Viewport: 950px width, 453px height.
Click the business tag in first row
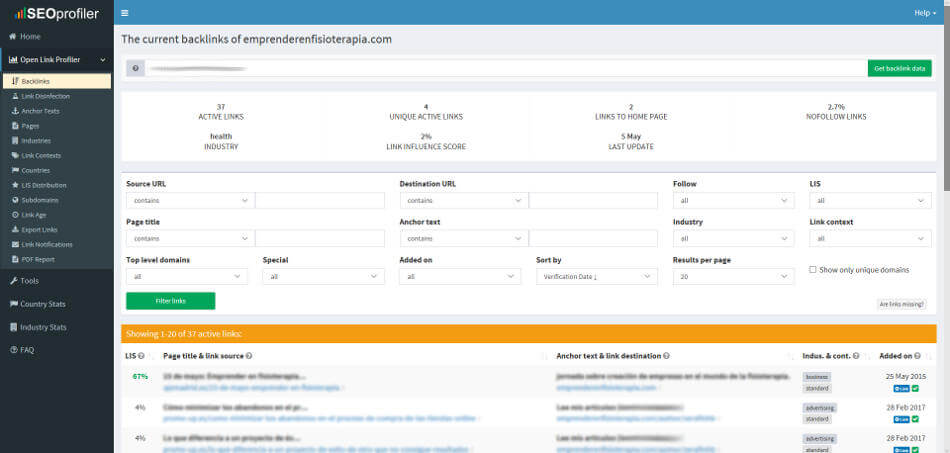(x=817, y=377)
